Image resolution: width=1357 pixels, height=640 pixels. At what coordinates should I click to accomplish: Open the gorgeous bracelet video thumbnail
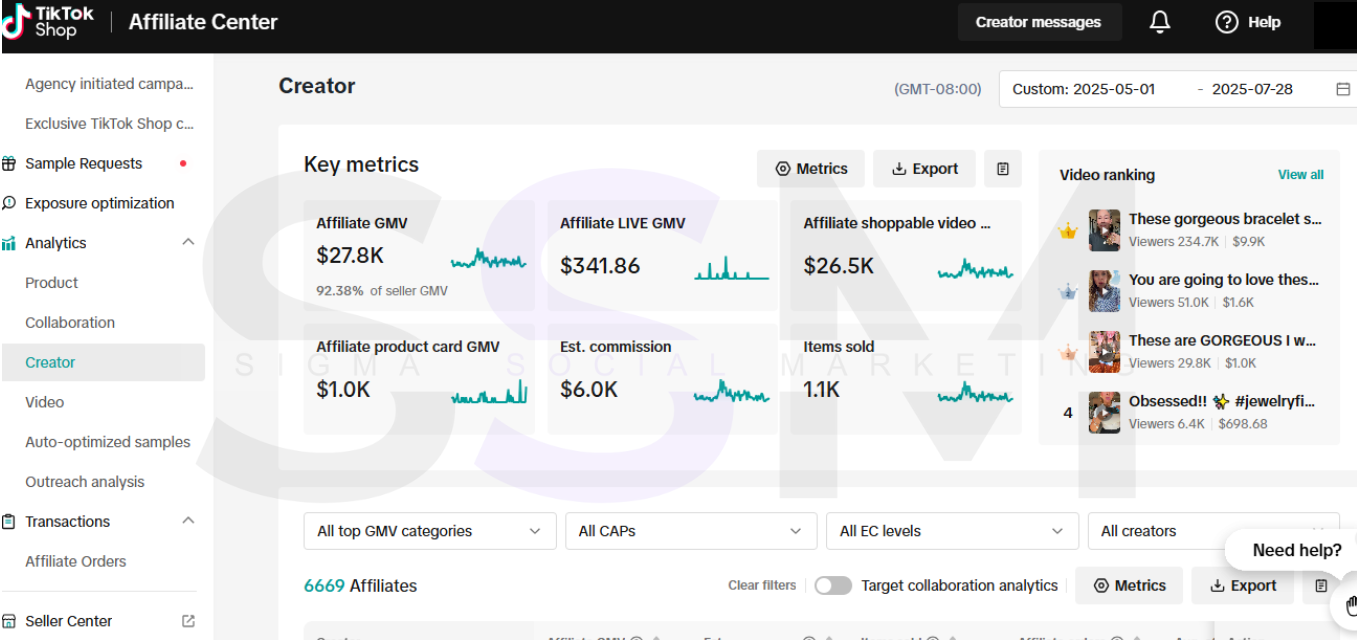coord(1105,231)
